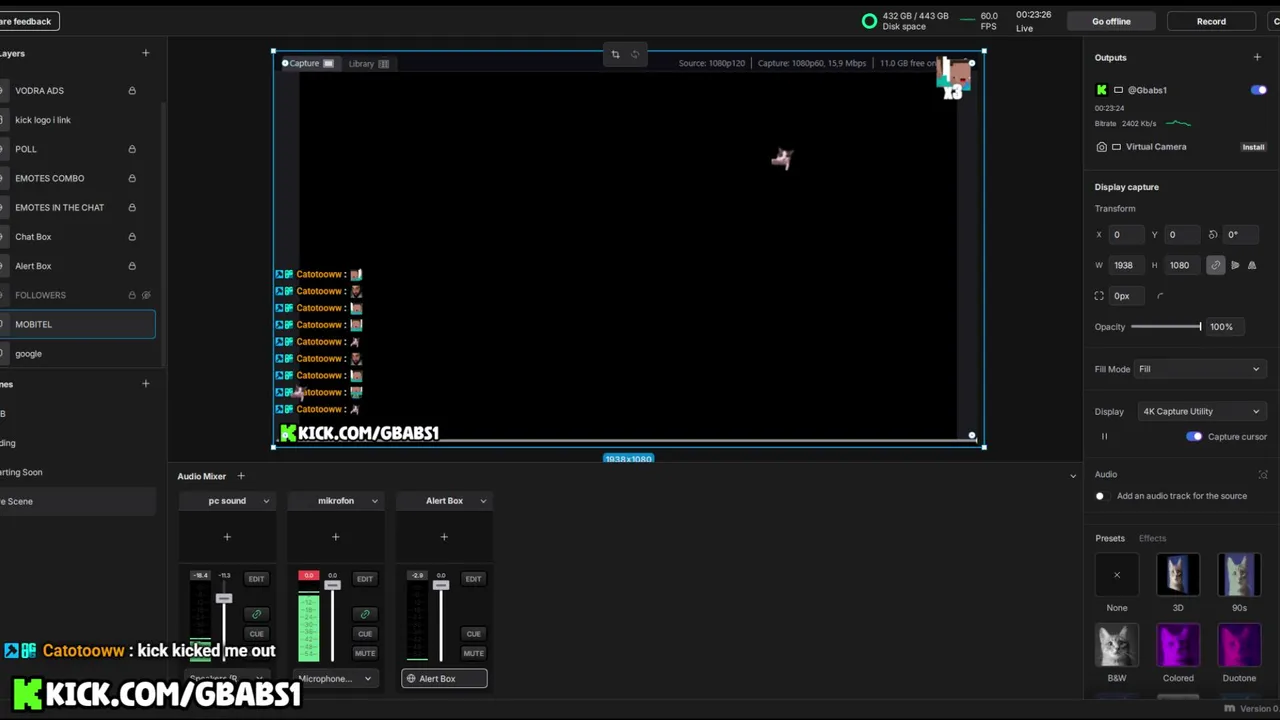
Task: Select the MOBITEL layer
Action: point(77,324)
